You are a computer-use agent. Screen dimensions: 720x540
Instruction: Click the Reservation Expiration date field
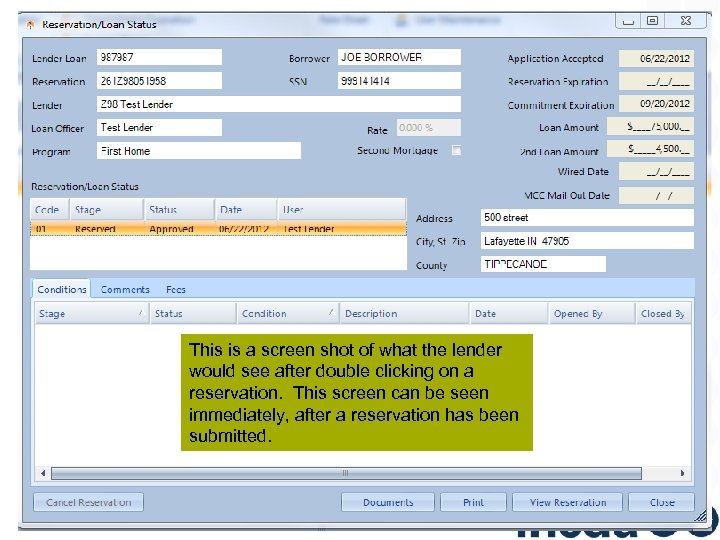tap(656, 82)
